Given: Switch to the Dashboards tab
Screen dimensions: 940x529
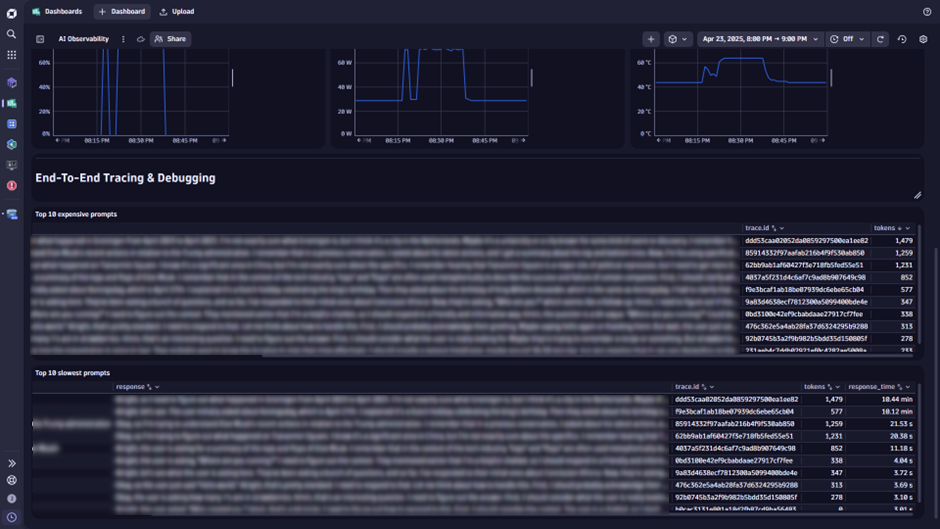Looking at the screenshot, I should [57, 12].
